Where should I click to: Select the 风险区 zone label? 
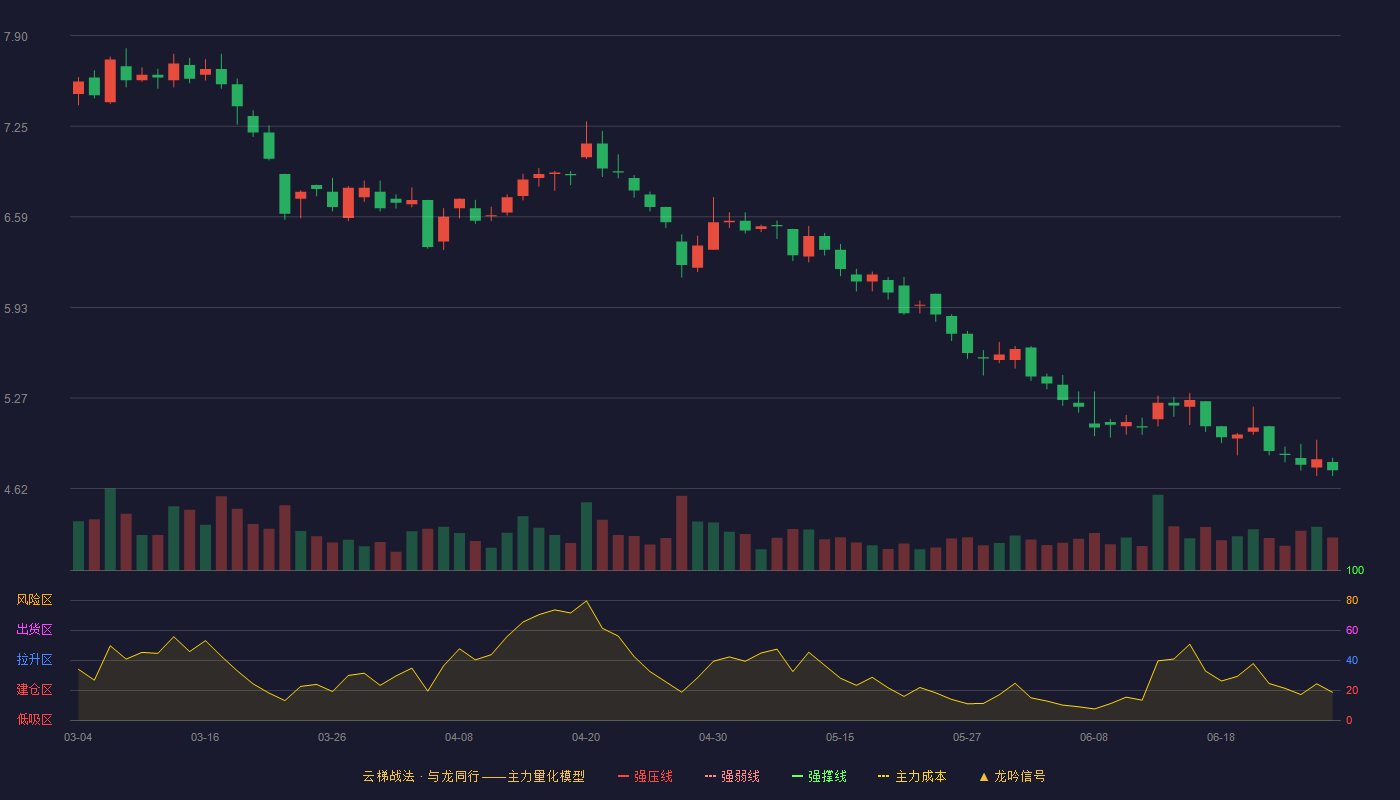click(x=34, y=600)
